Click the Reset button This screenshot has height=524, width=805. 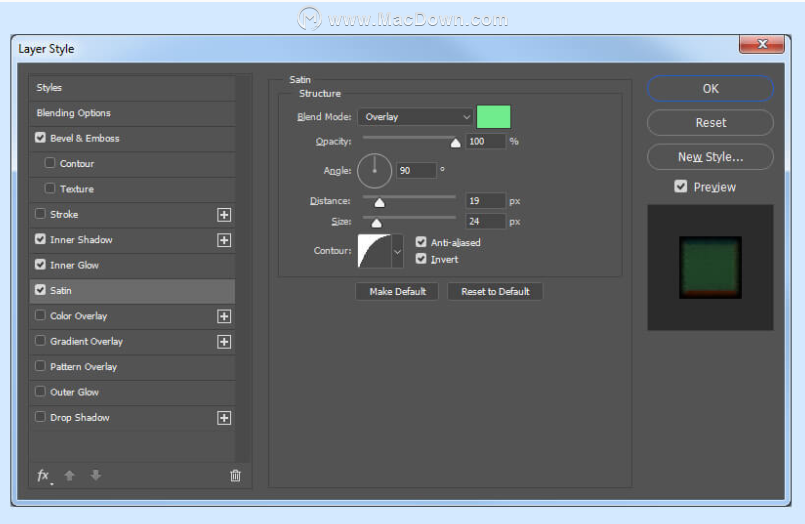[x=711, y=123]
